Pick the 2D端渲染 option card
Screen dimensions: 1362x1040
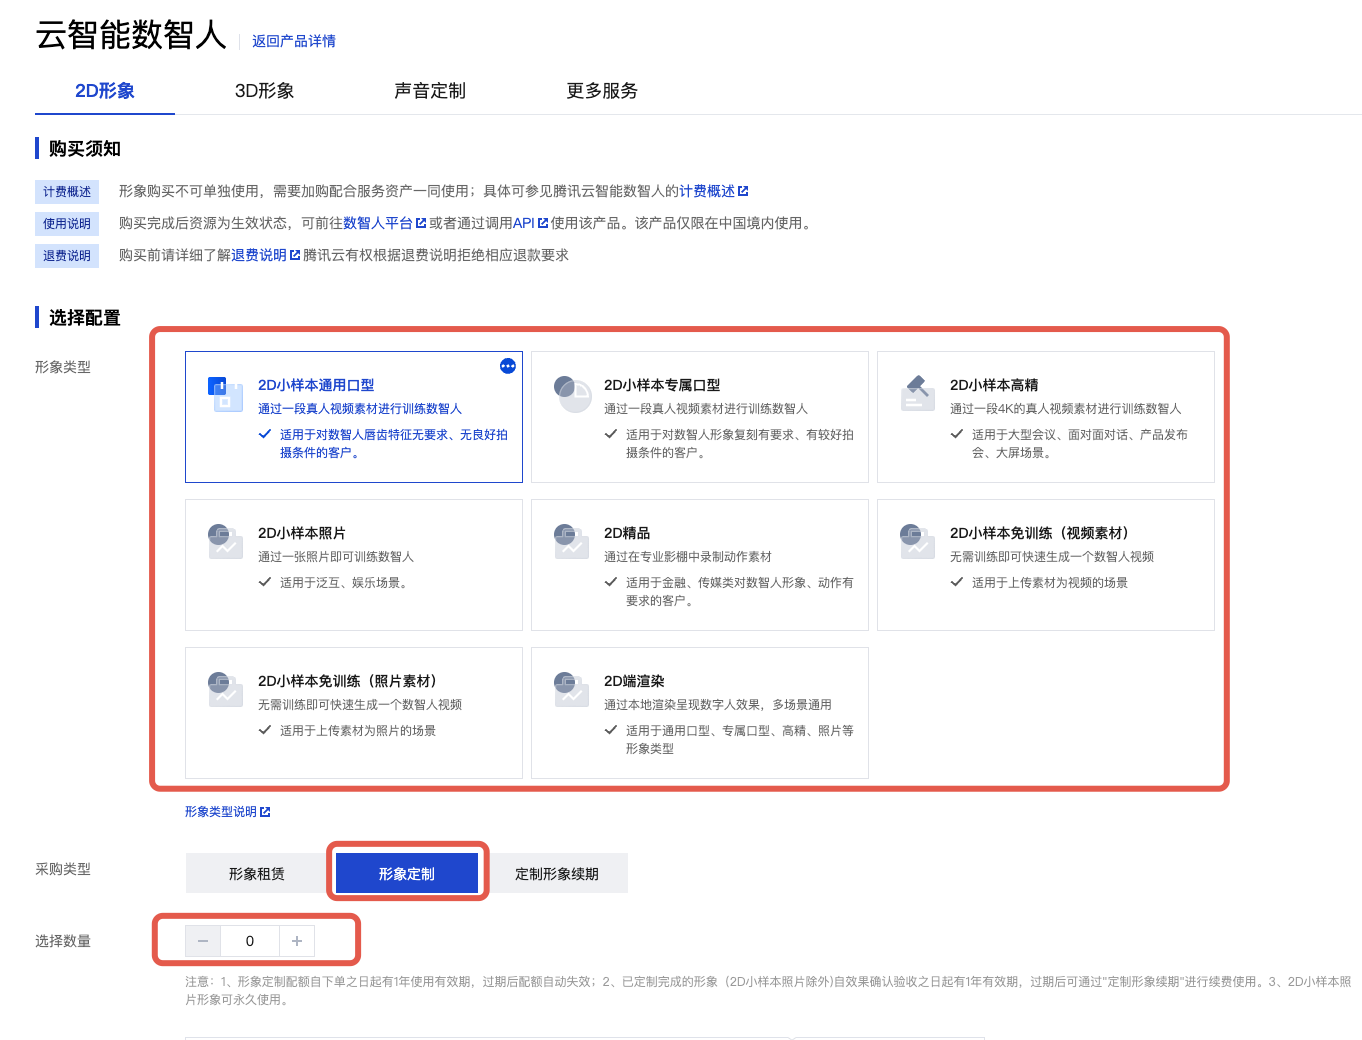point(700,713)
